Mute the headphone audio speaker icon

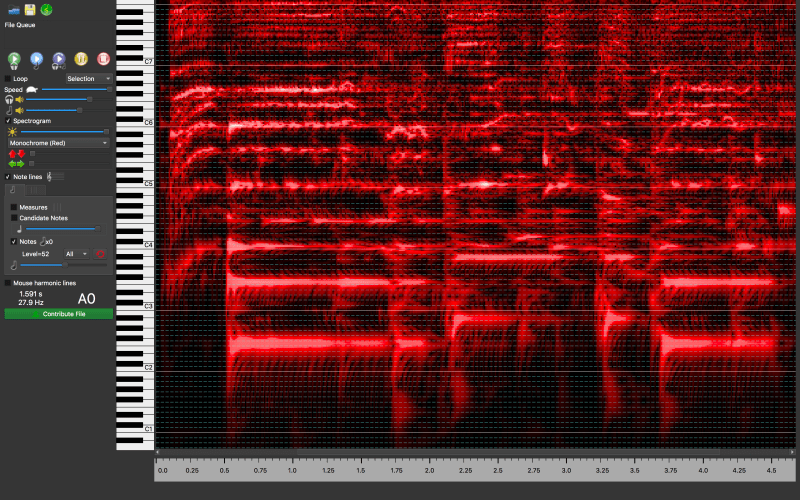(x=19, y=99)
